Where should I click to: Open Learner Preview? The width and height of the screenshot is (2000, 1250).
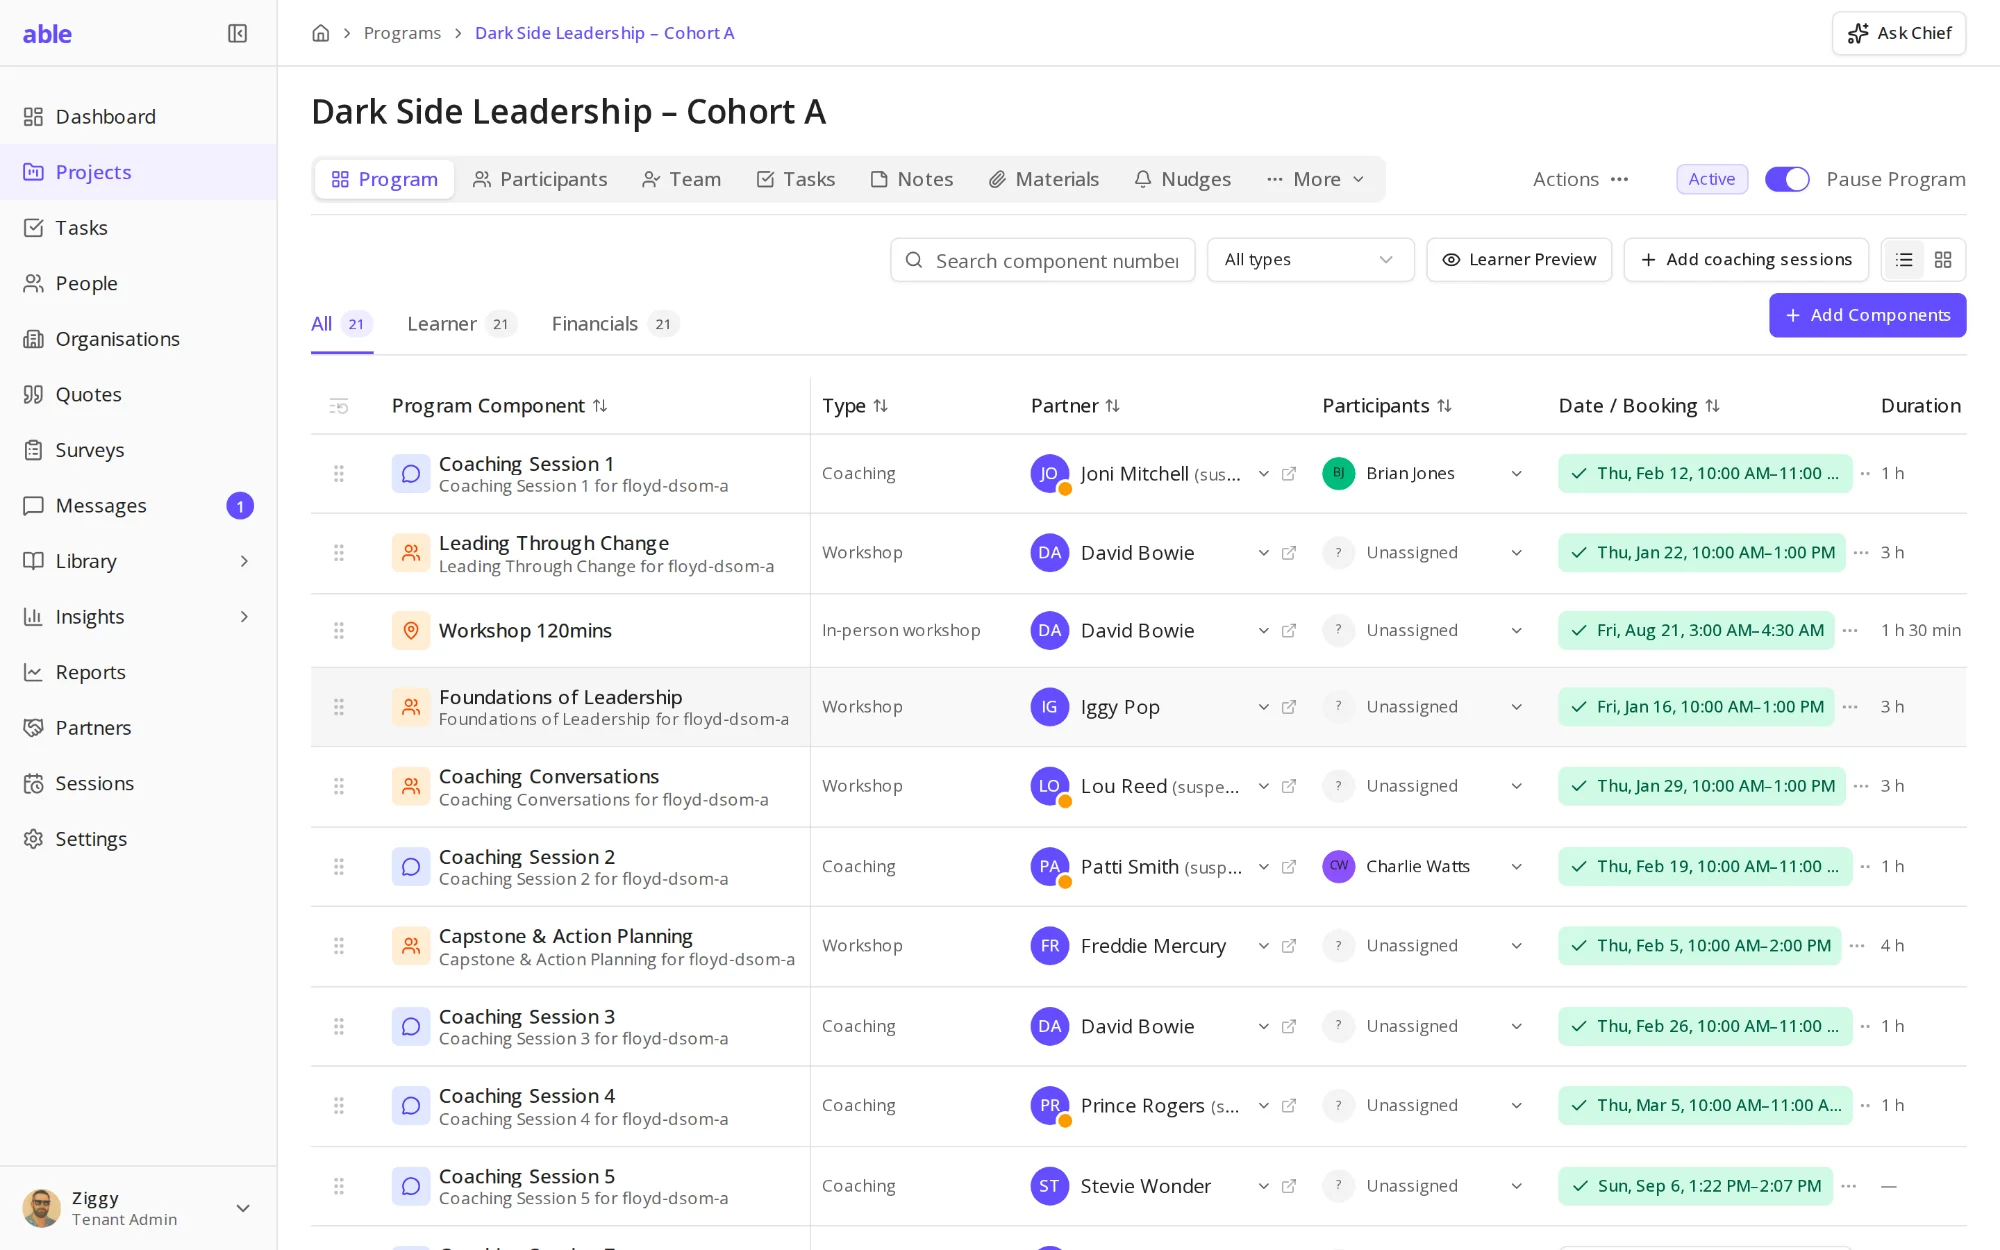[x=1519, y=260]
